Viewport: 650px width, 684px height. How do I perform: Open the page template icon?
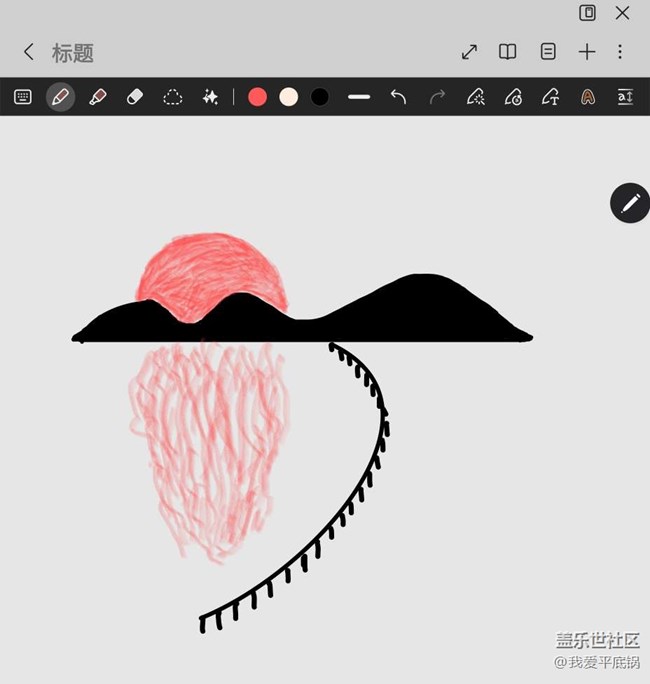(548, 52)
